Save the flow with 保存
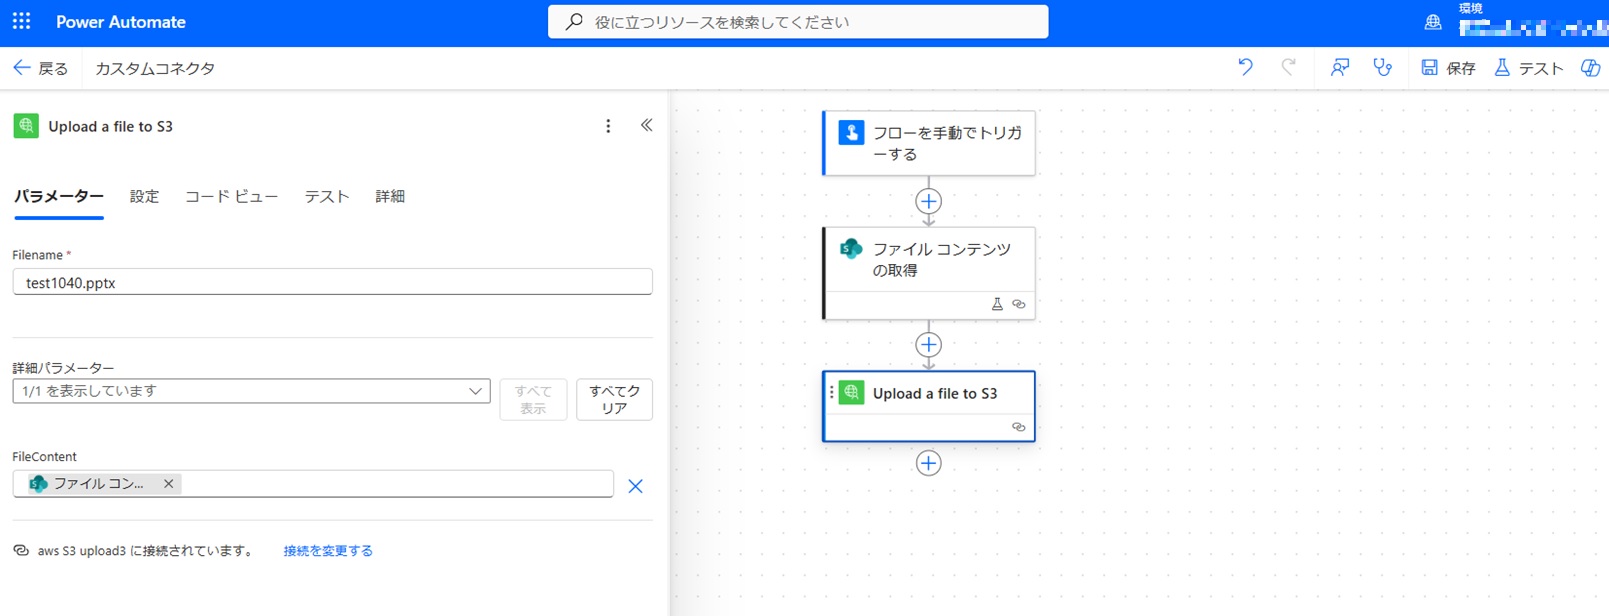Screen dimensions: 1609x616 tap(1449, 68)
